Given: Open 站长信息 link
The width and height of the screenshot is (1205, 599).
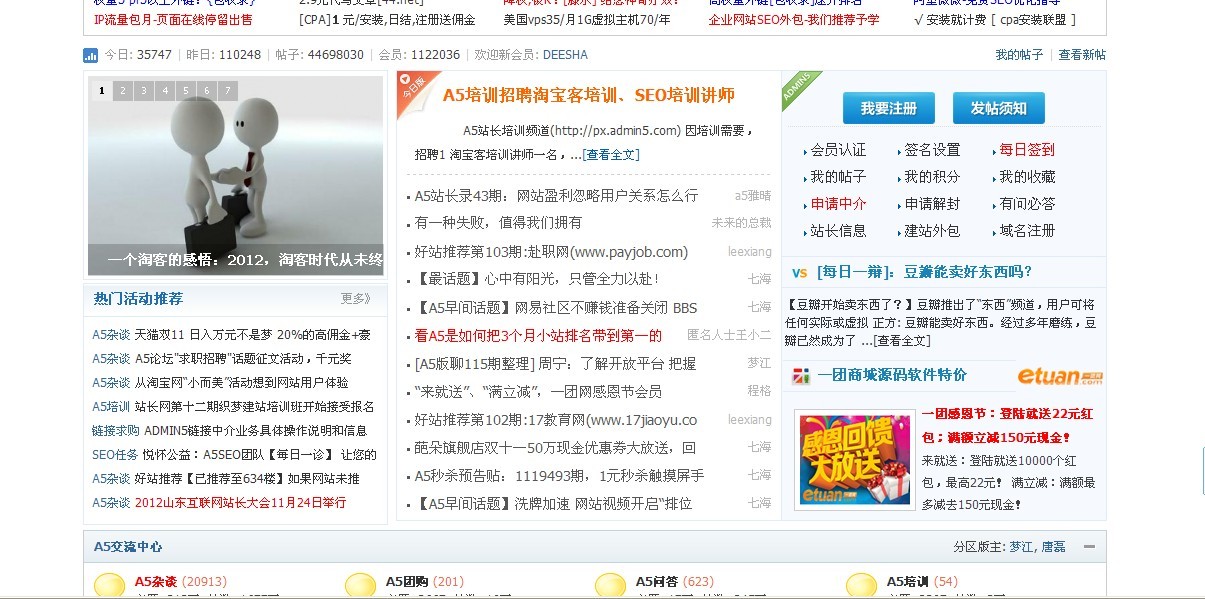Looking at the screenshot, I should click(x=838, y=231).
